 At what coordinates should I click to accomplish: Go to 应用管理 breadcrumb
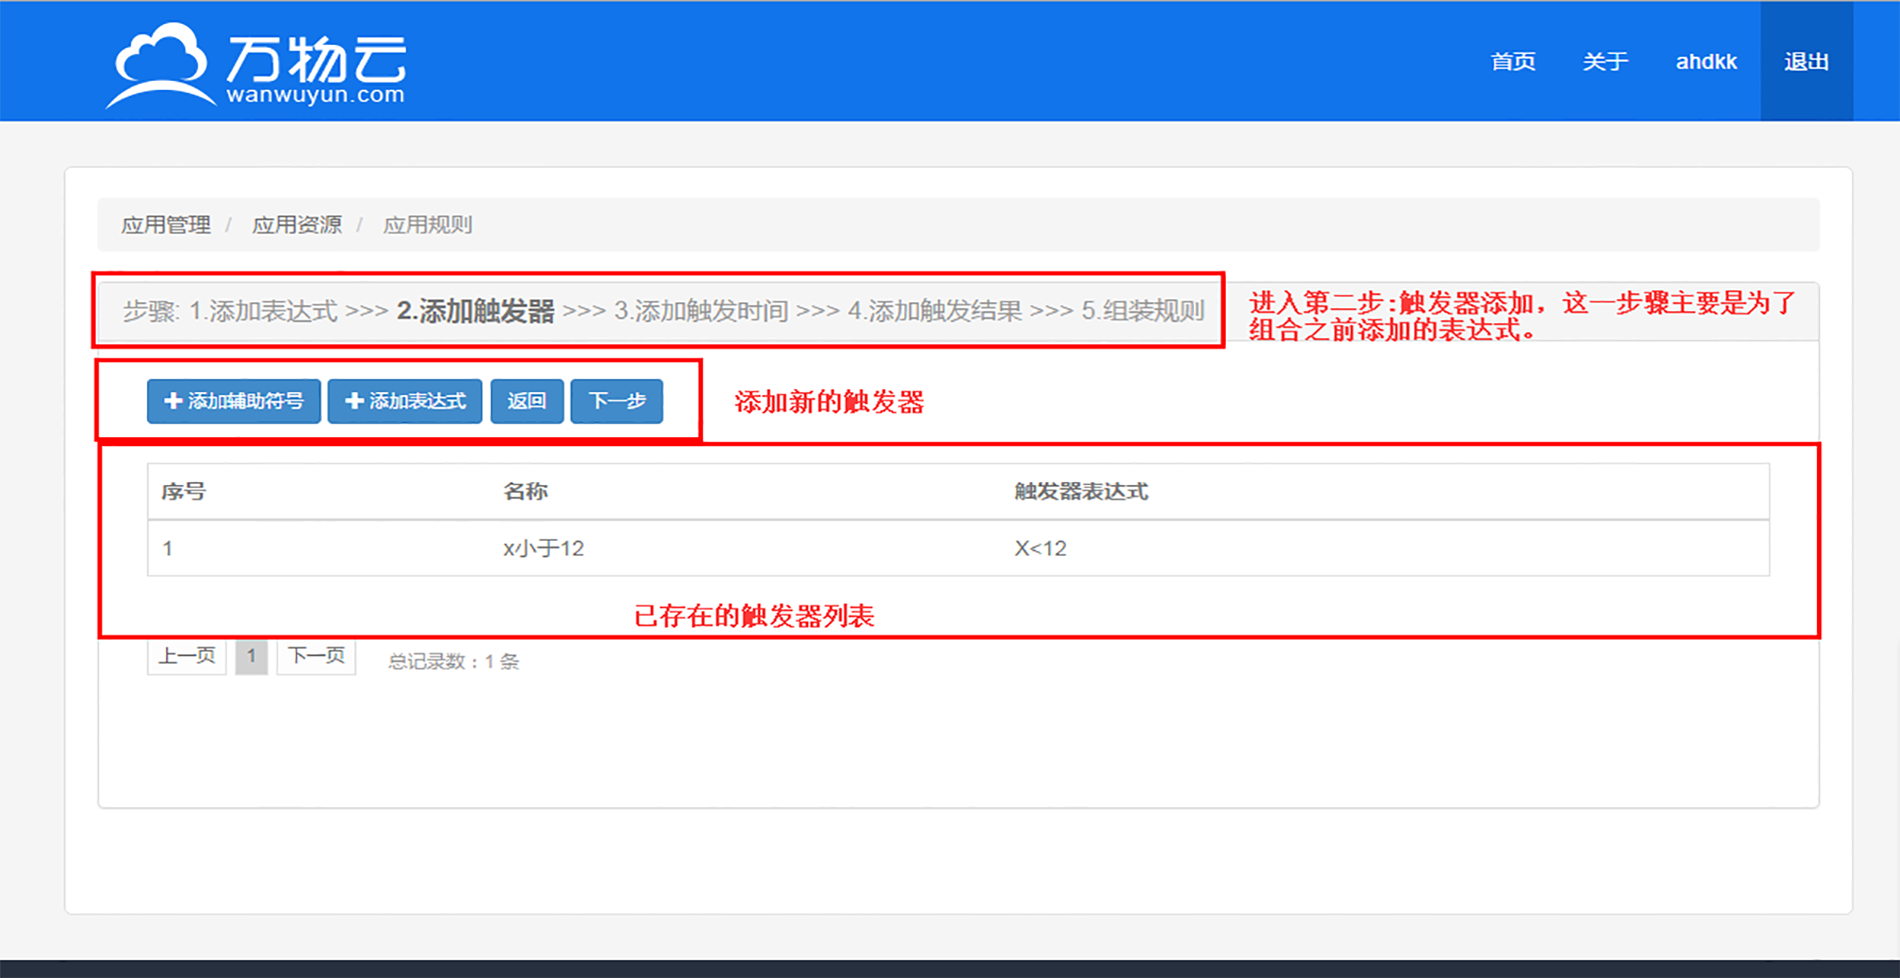[x=166, y=225]
